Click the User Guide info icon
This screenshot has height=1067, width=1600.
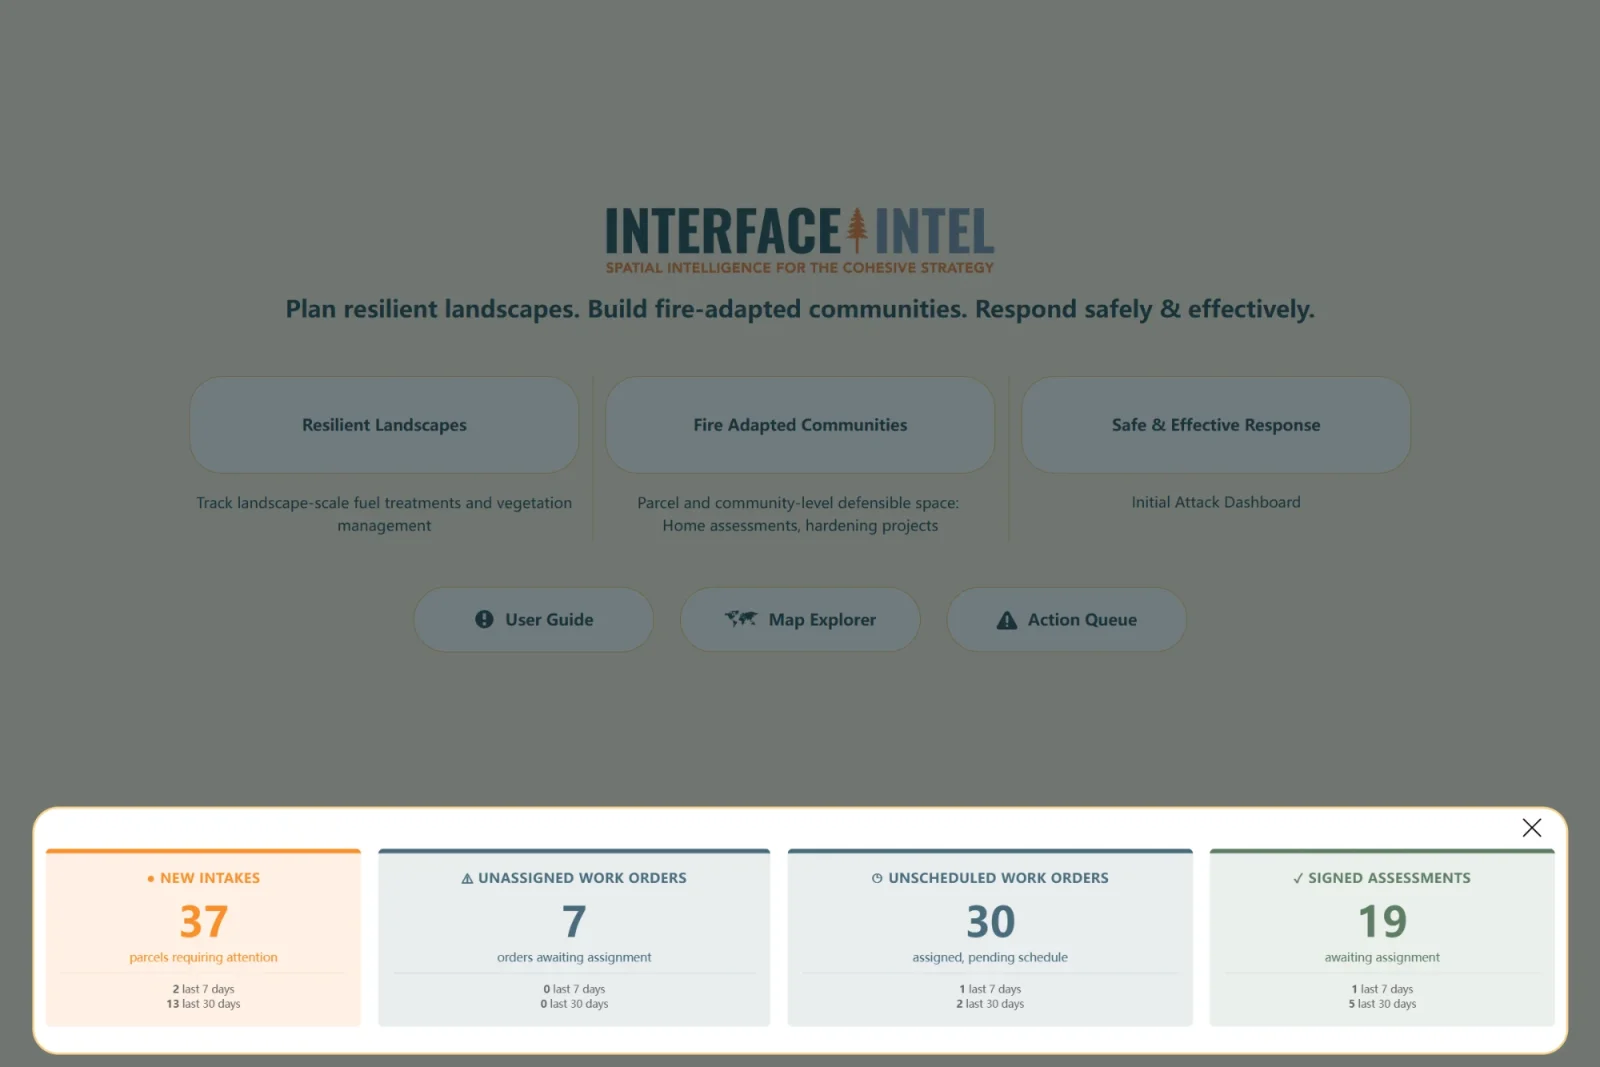tap(484, 619)
